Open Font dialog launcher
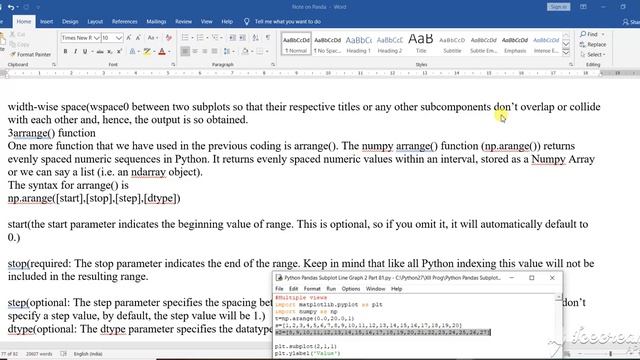The height and width of the screenshot is (360, 640). point(173,65)
